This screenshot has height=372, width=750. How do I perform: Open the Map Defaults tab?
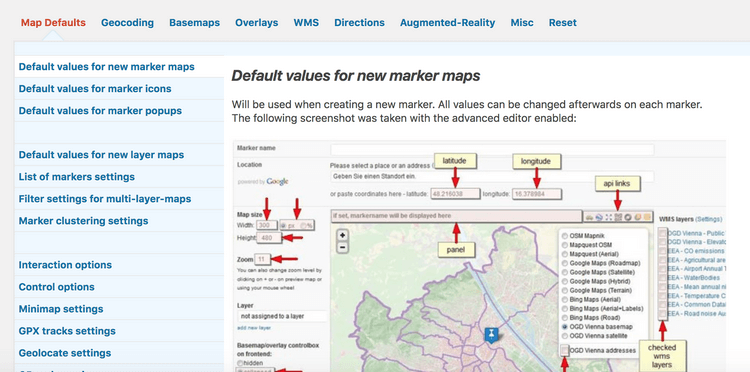[x=54, y=22]
